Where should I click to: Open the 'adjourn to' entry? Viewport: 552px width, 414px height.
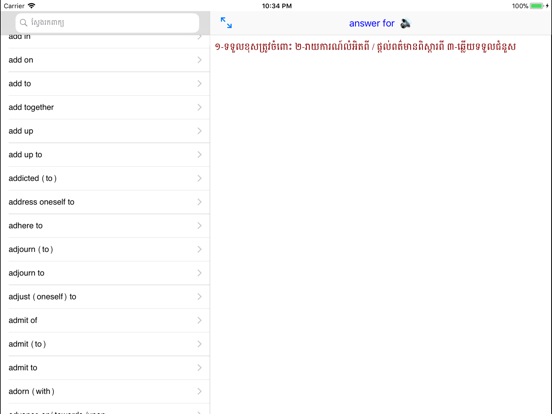(105, 273)
